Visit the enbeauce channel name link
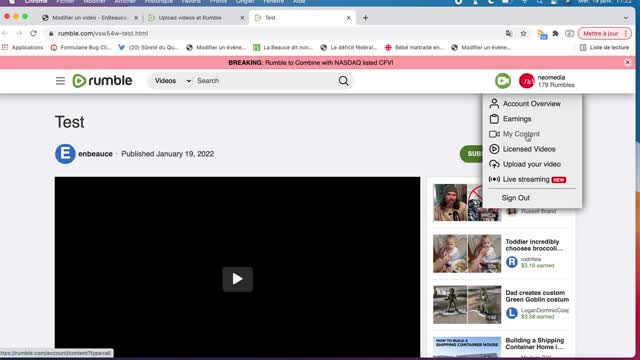 pyautogui.click(x=95, y=154)
